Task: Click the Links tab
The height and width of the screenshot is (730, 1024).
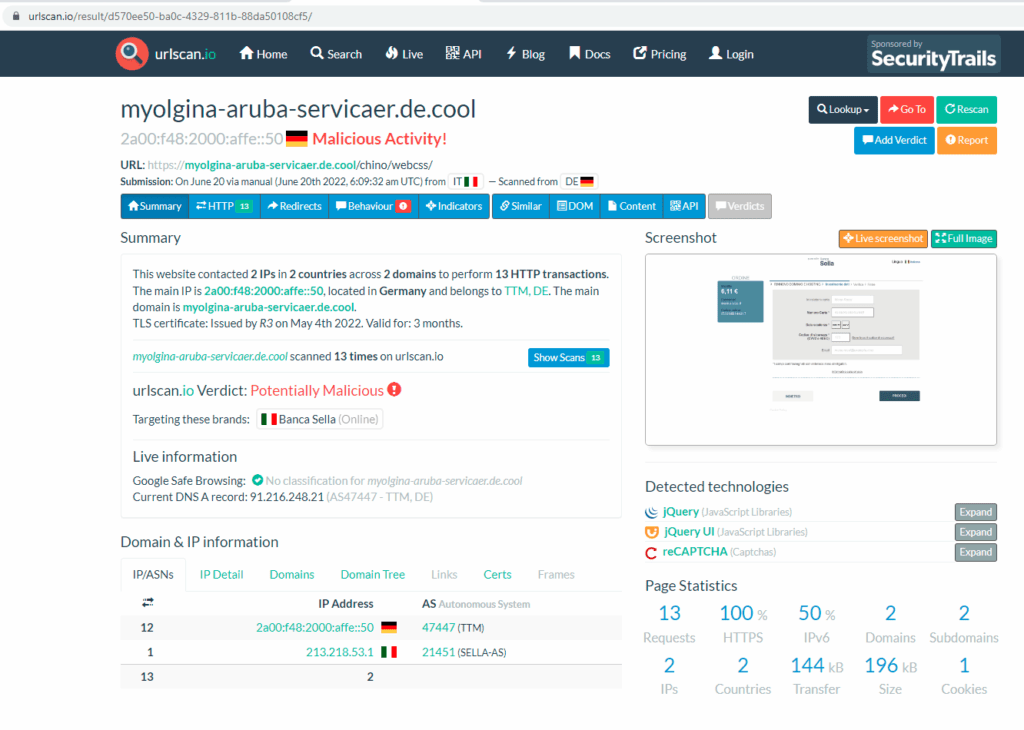Action: point(444,575)
